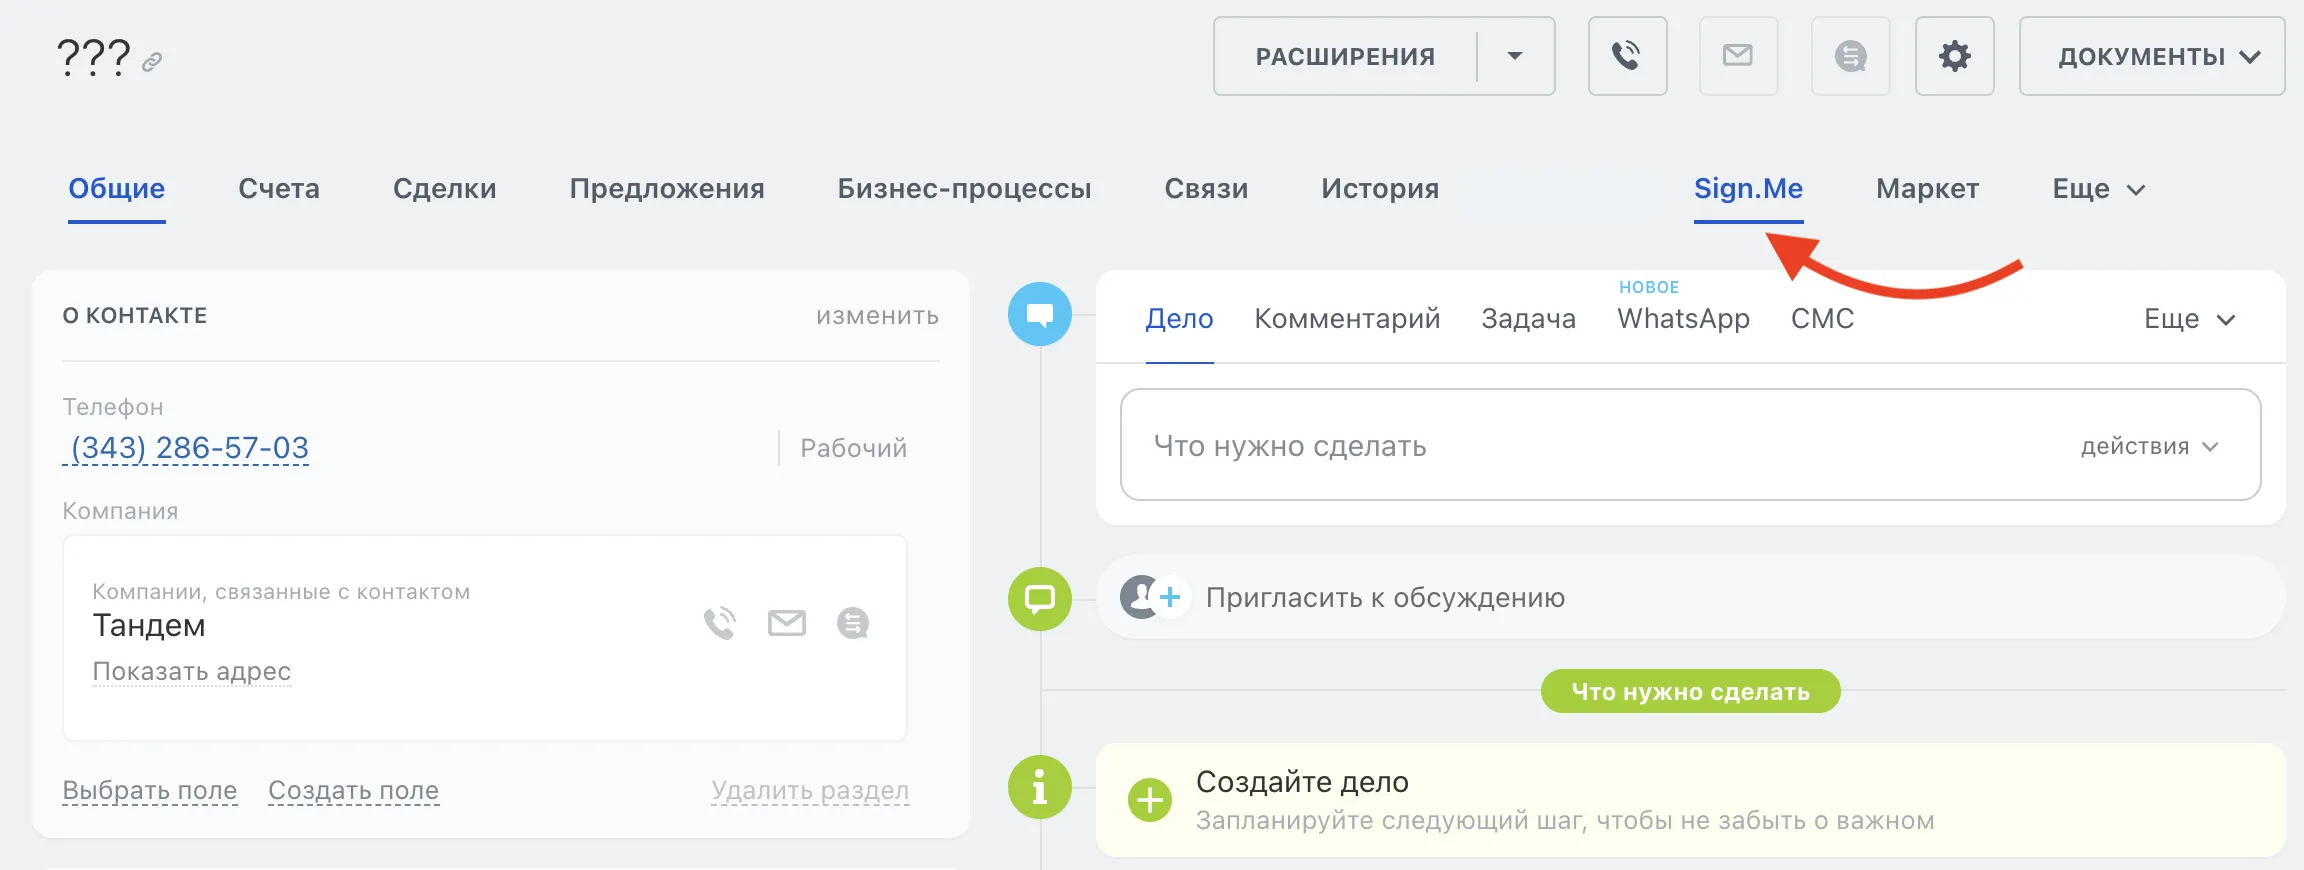Image resolution: width=2304 pixels, height=870 pixels.
Task: Select Дело activity tab
Action: coord(1180,319)
